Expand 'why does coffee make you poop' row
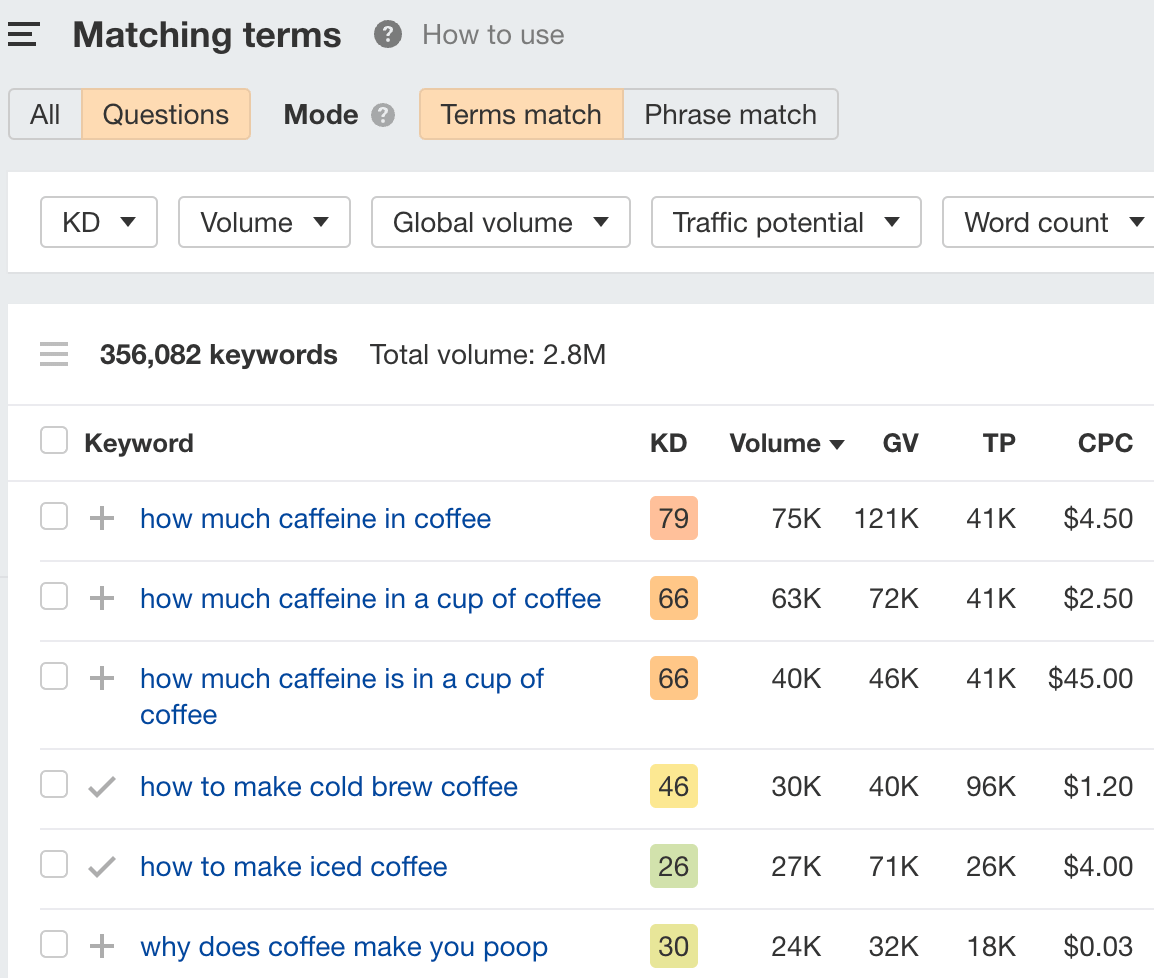This screenshot has height=978, width=1154. (101, 946)
